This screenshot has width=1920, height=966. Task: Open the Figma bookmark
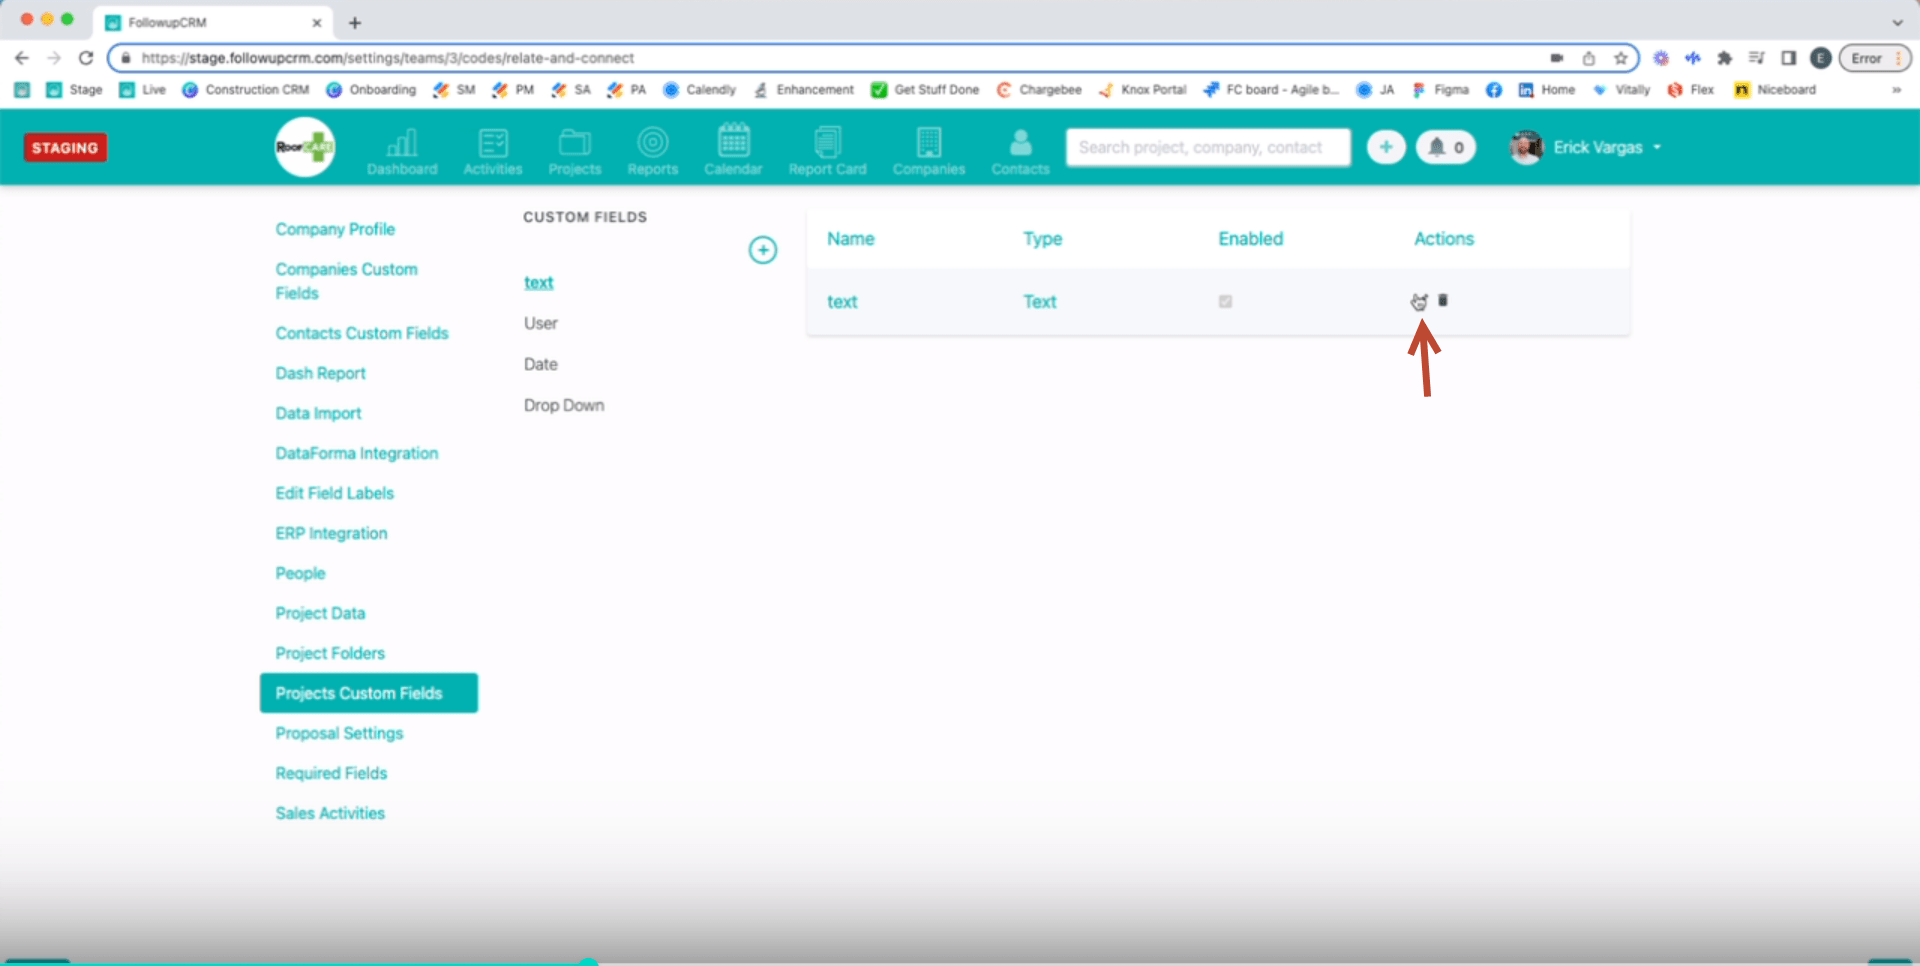pos(1440,90)
